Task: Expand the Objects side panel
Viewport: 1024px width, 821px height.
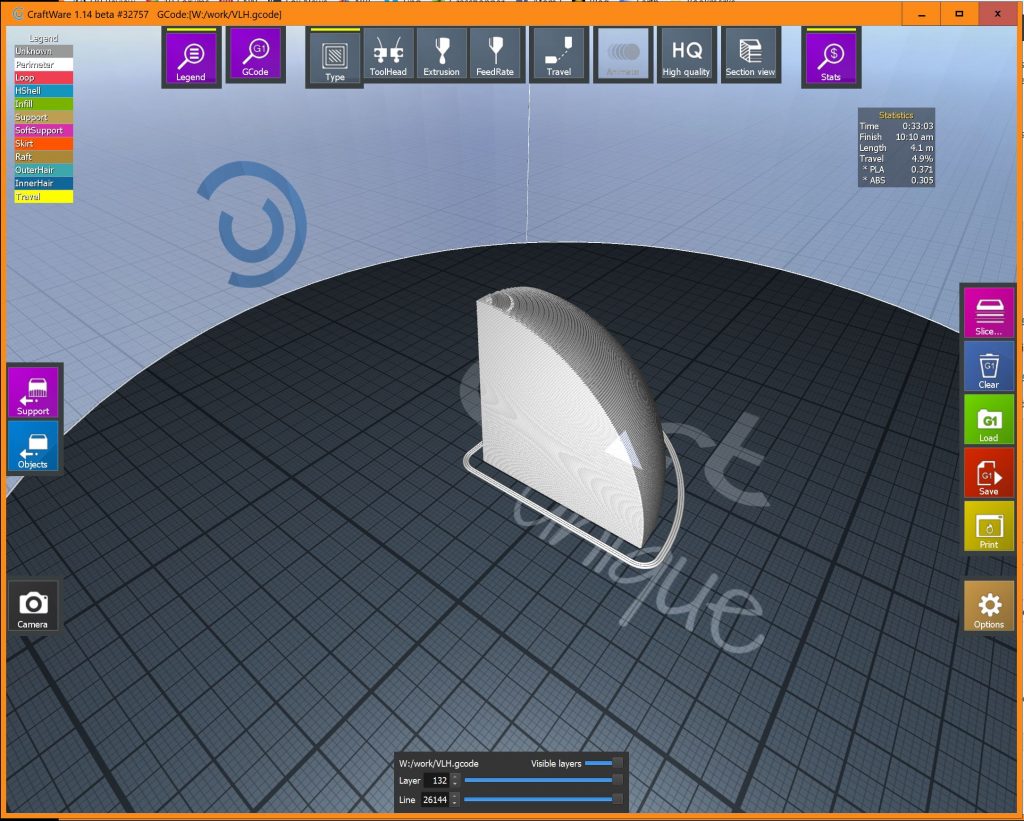Action: click(x=33, y=447)
